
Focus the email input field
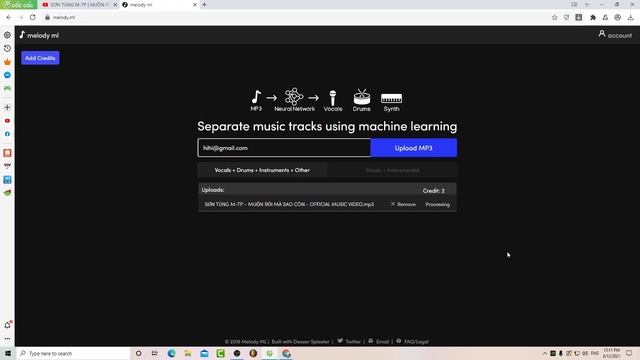coord(284,148)
